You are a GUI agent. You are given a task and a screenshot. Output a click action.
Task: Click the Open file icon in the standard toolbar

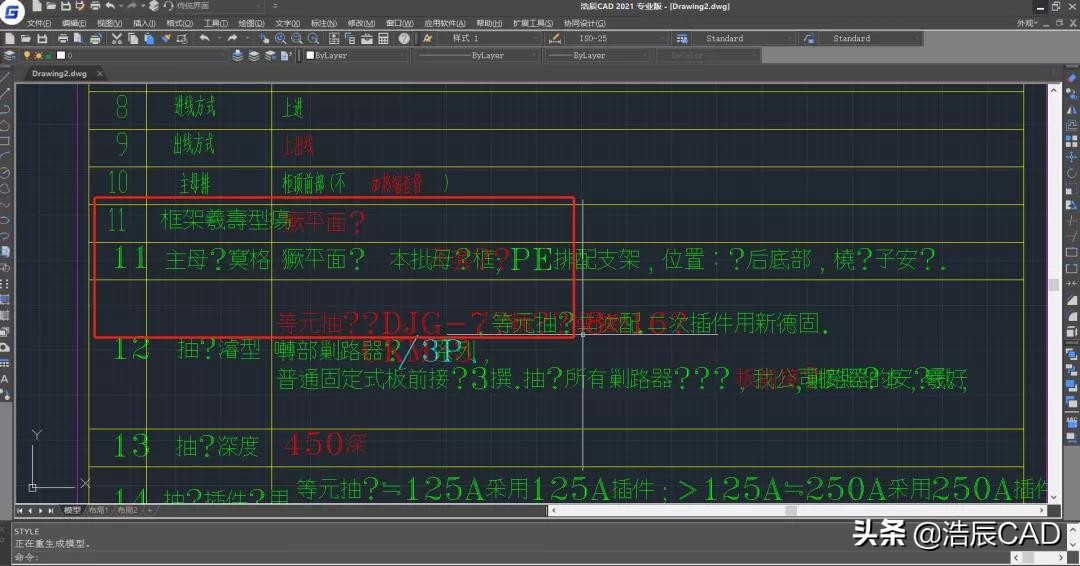(25, 39)
